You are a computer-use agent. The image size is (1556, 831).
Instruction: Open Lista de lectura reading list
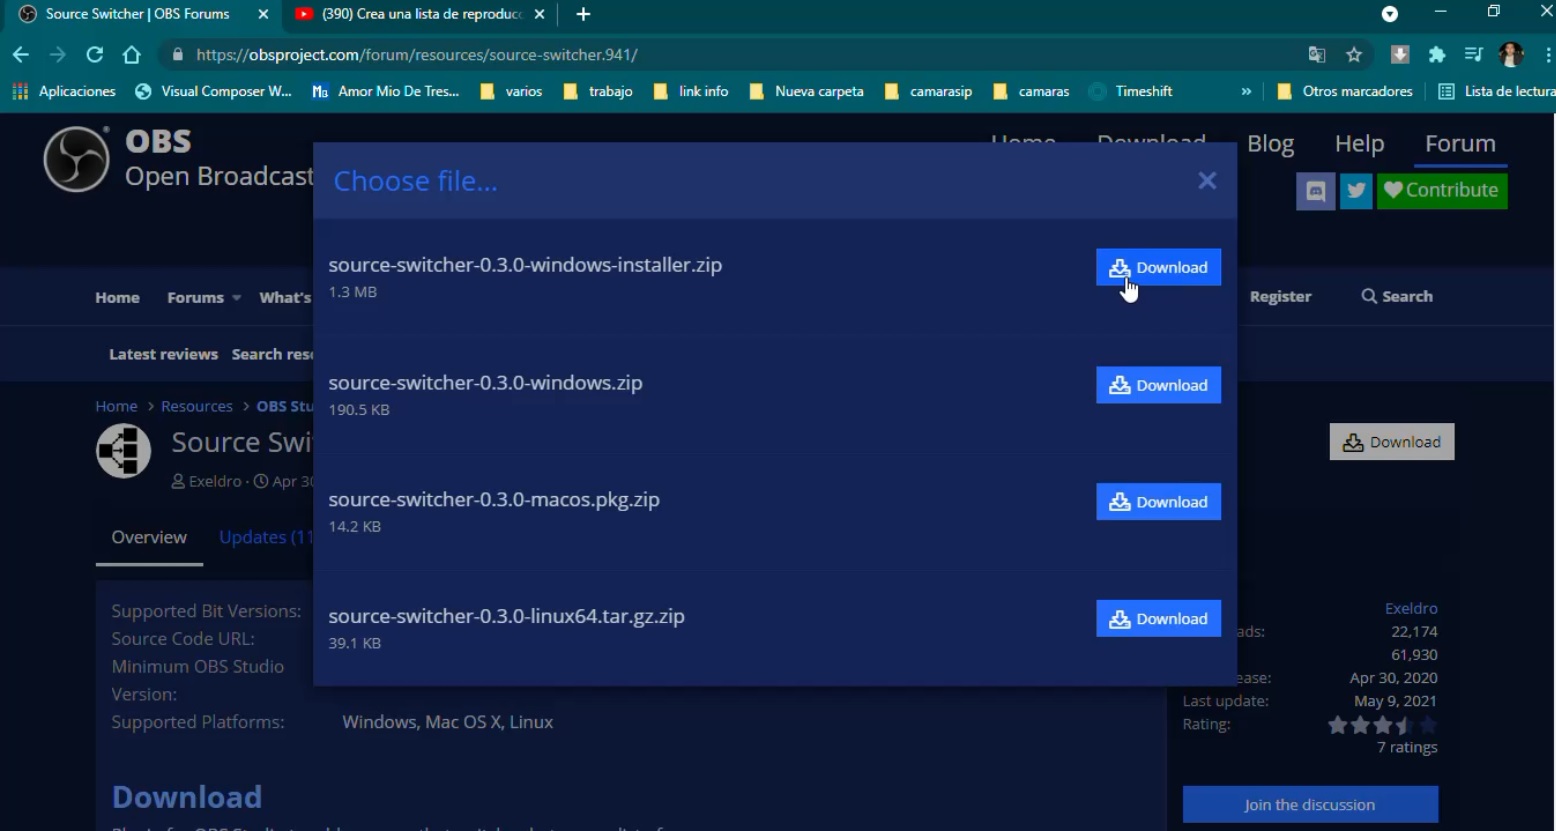(x=1496, y=91)
